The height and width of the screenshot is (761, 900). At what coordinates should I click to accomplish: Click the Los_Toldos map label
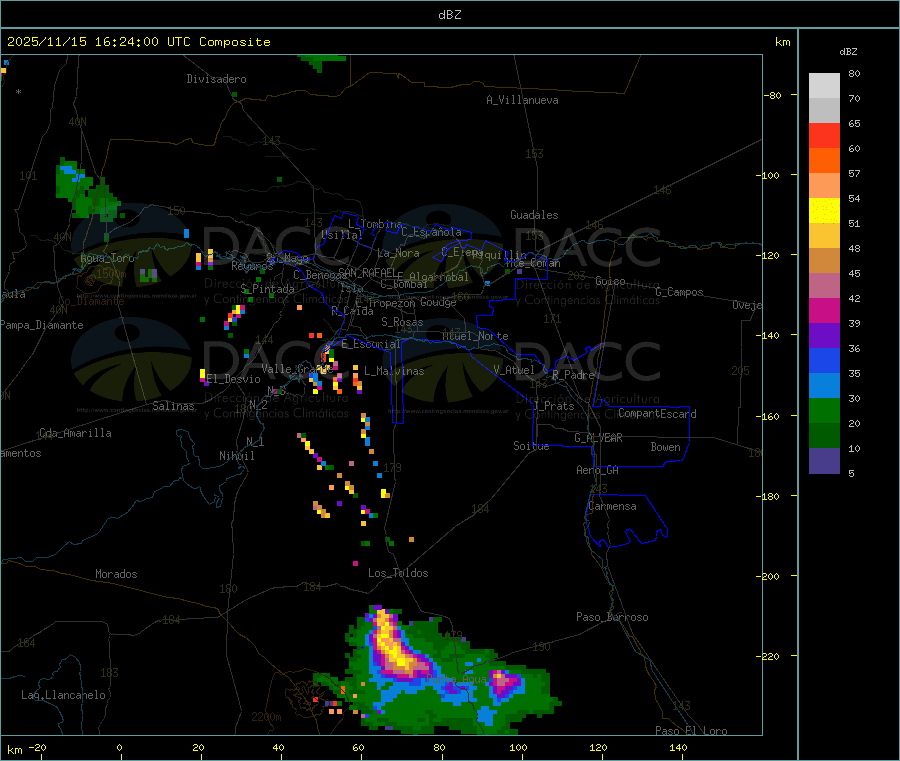(x=398, y=573)
